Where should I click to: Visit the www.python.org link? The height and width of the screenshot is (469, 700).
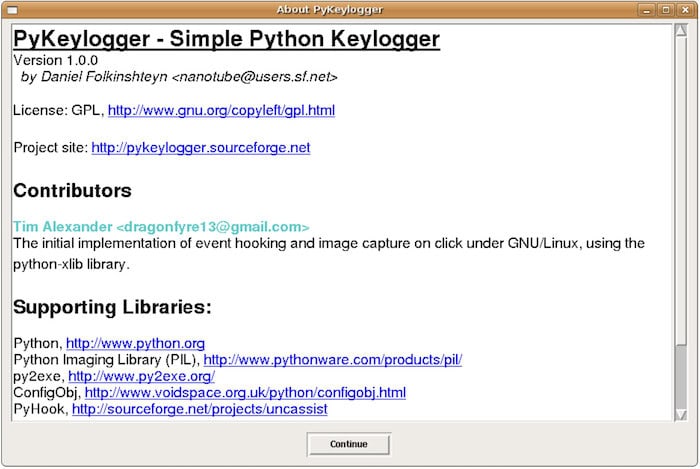click(x=135, y=343)
